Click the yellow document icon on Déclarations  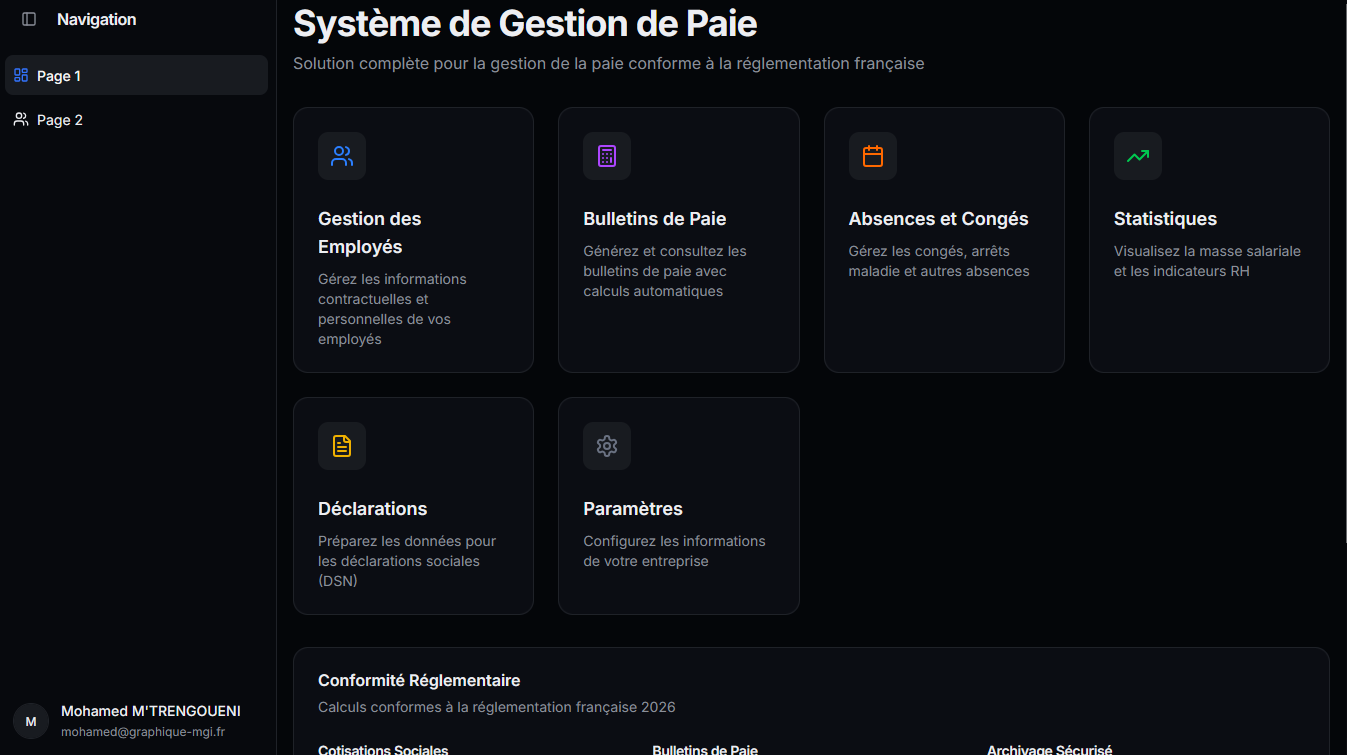pos(341,446)
